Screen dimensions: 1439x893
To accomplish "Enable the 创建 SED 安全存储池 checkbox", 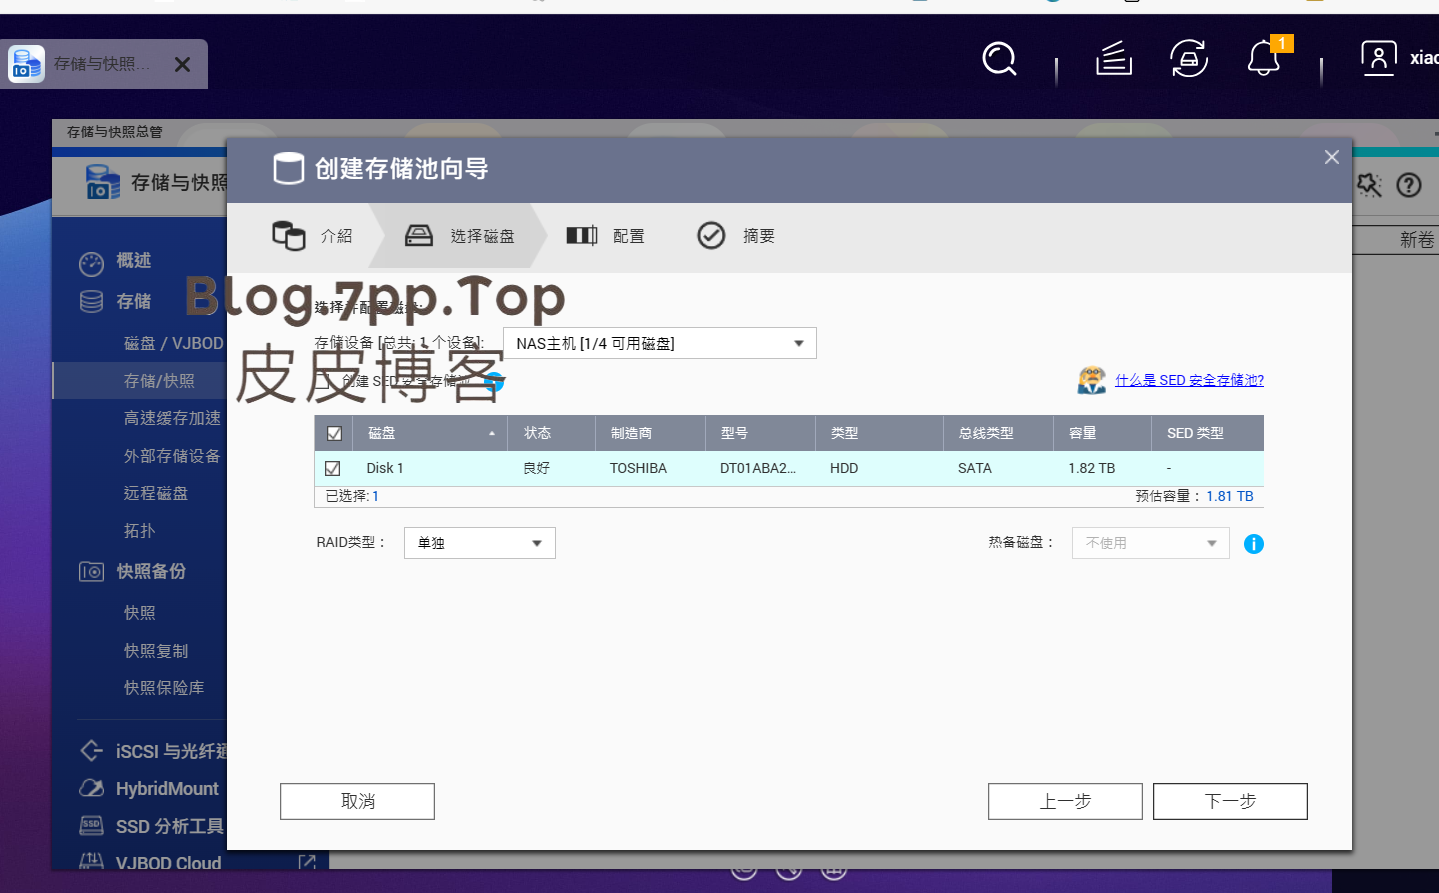I will coord(323,381).
